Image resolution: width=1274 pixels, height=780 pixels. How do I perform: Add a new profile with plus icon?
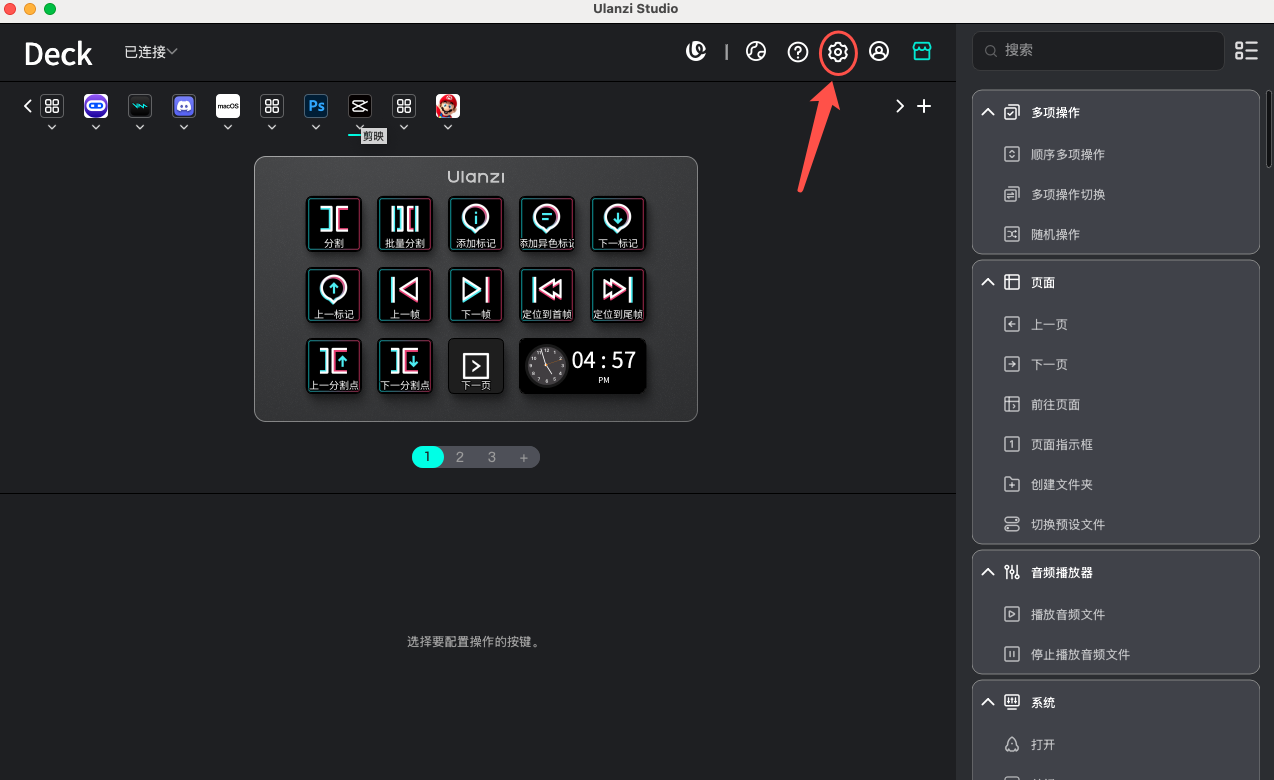coord(924,106)
